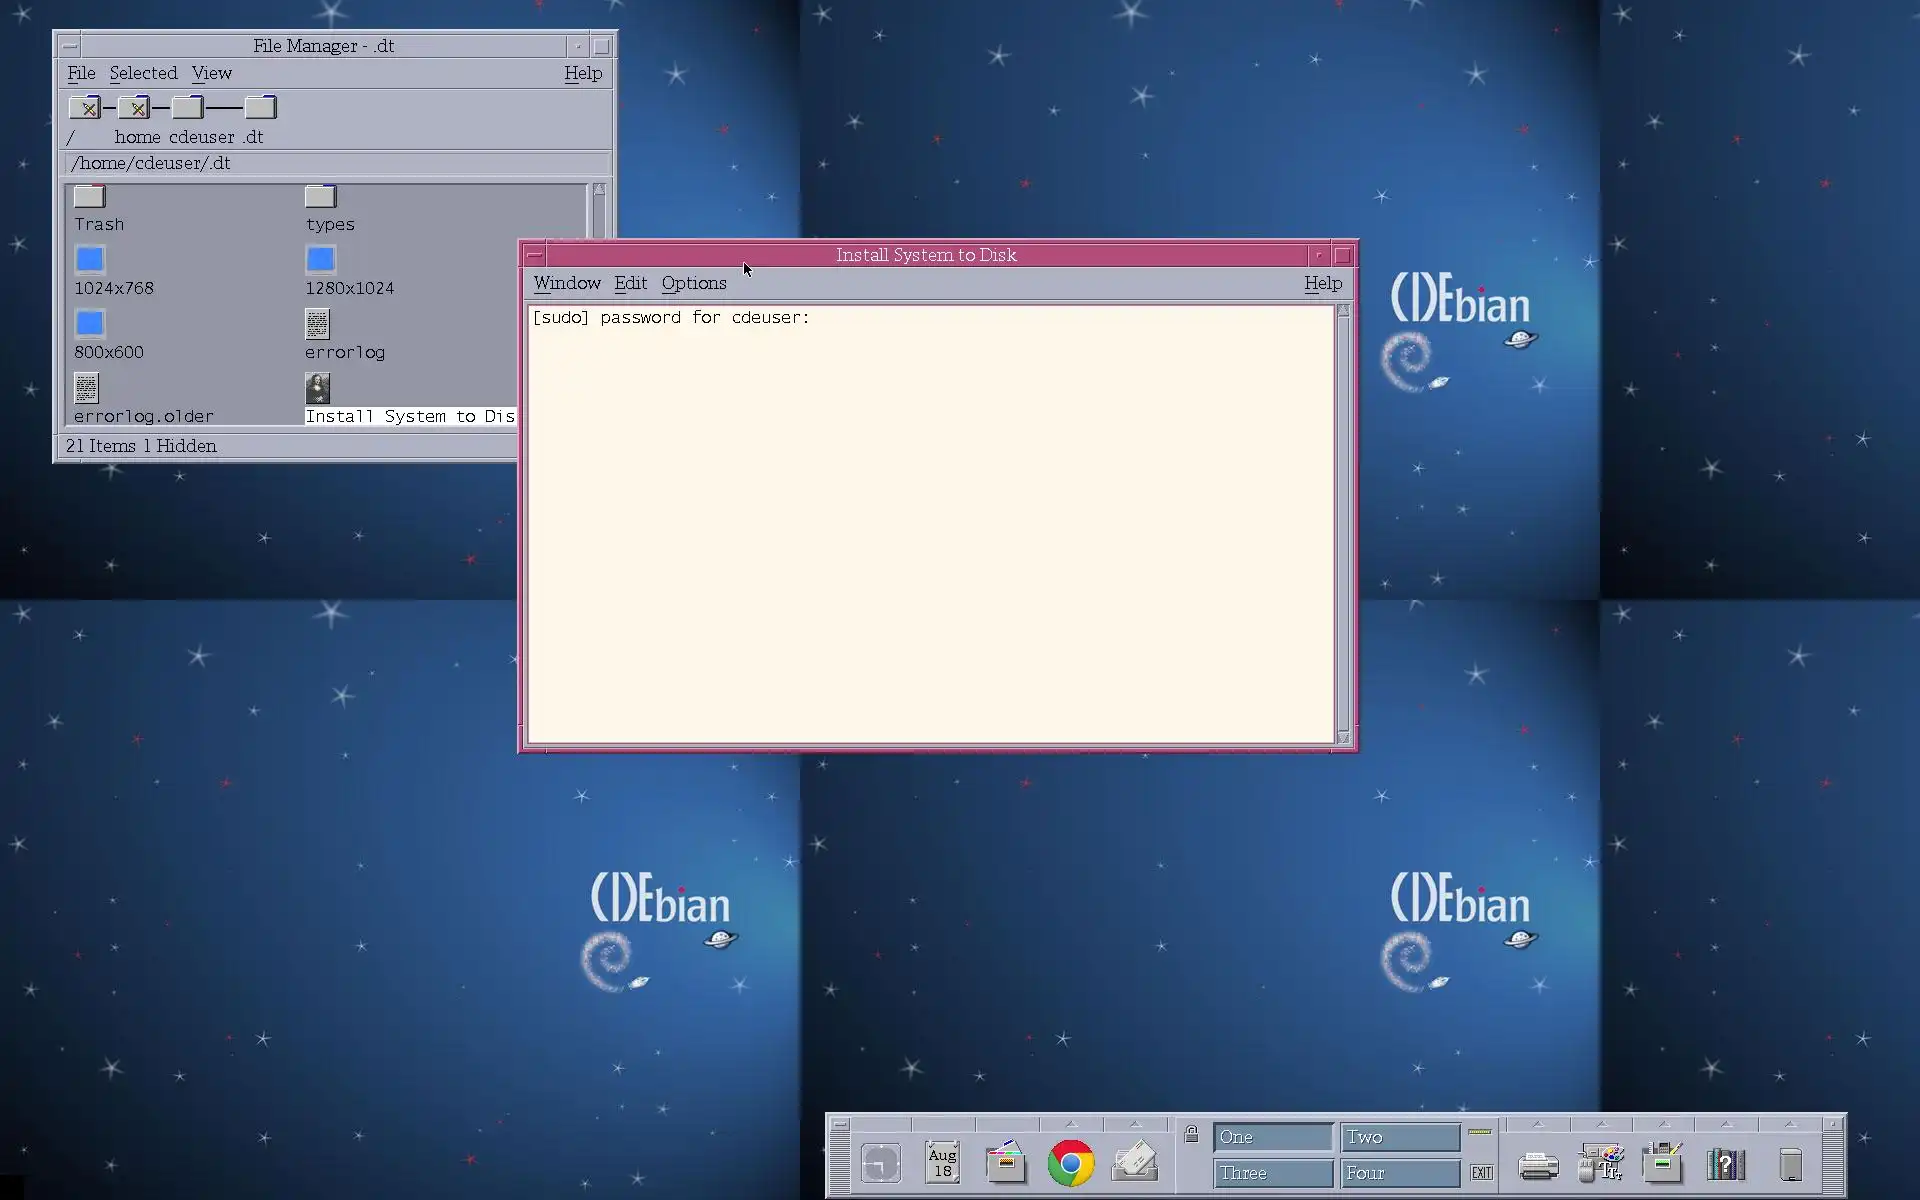Launch Google Chrome from the front panel

click(1070, 1163)
